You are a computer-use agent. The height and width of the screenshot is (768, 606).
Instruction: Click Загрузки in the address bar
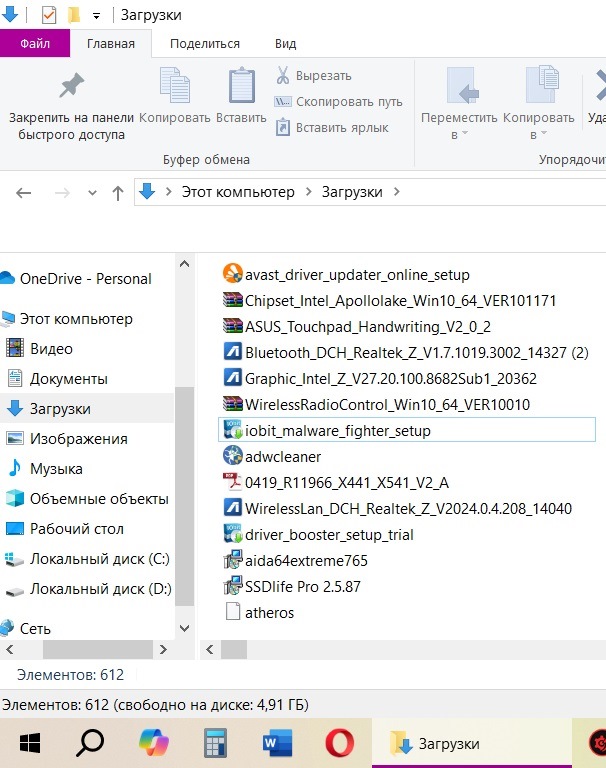352,192
